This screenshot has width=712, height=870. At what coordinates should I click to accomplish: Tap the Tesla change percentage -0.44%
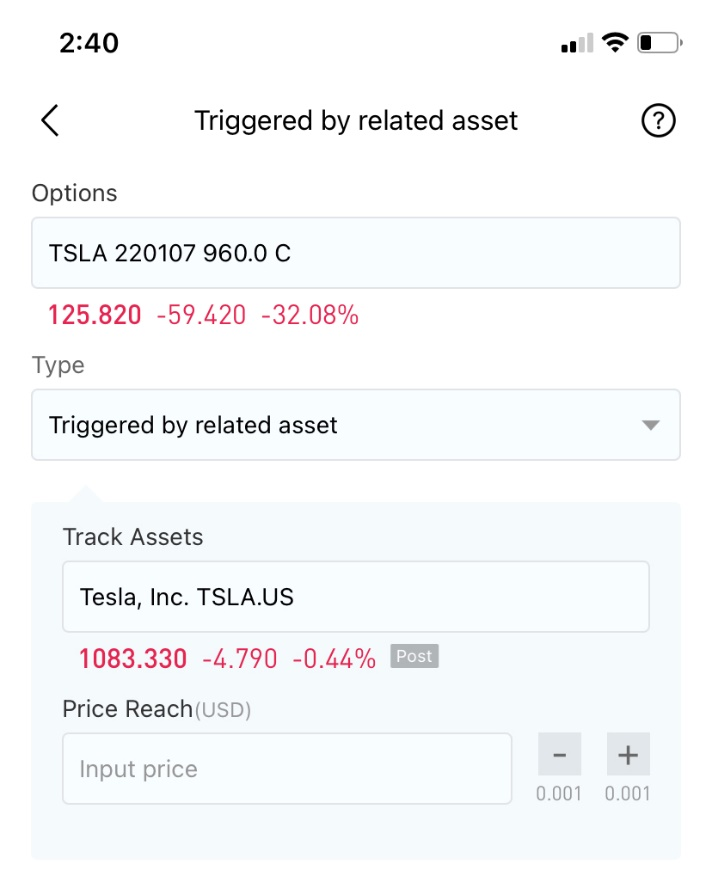(x=334, y=659)
